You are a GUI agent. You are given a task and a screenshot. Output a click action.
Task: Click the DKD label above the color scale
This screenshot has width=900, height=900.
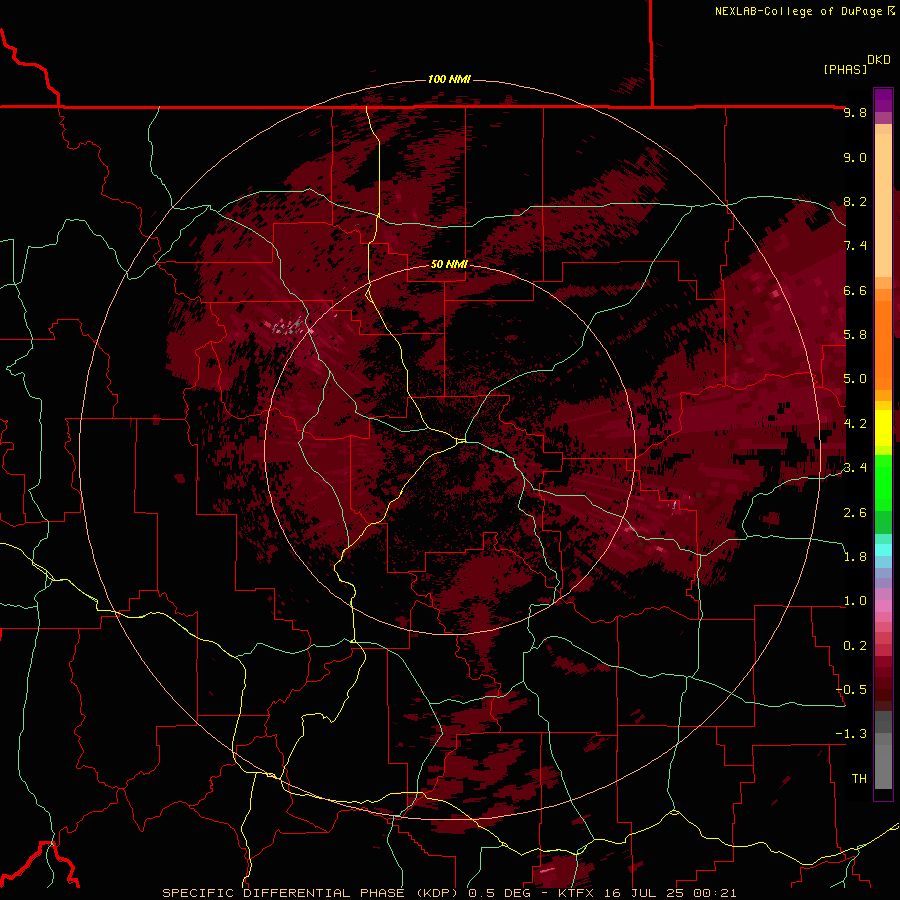pos(879,60)
